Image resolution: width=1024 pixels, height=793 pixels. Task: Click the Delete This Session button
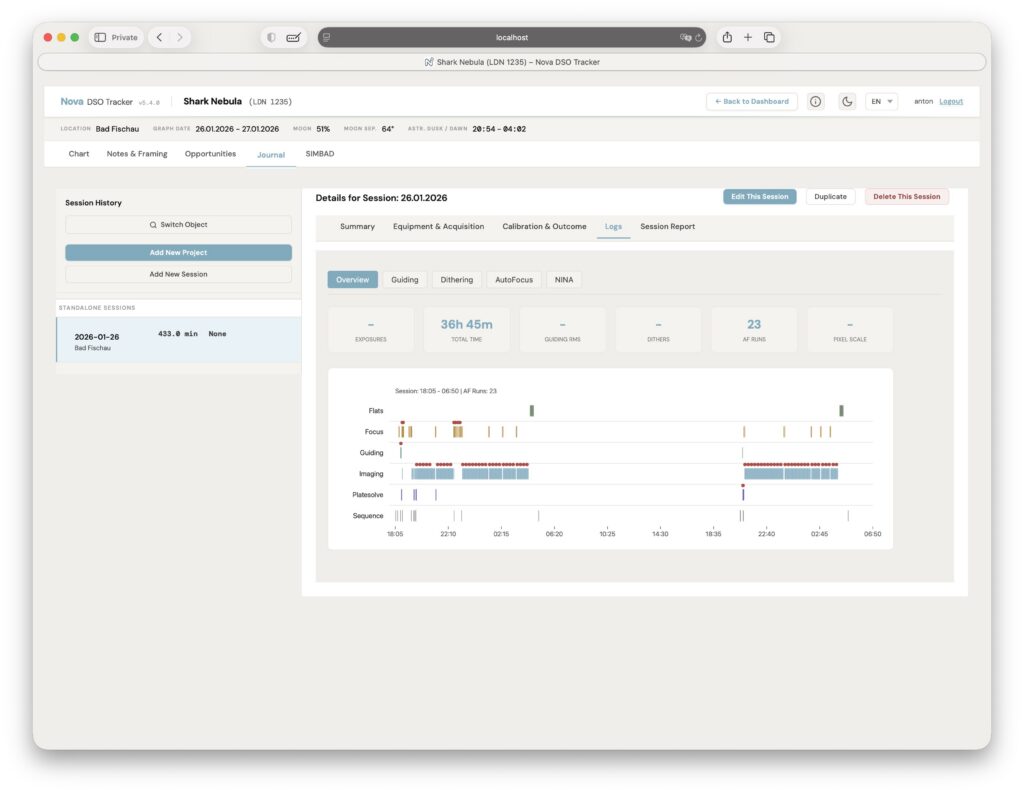(x=905, y=196)
